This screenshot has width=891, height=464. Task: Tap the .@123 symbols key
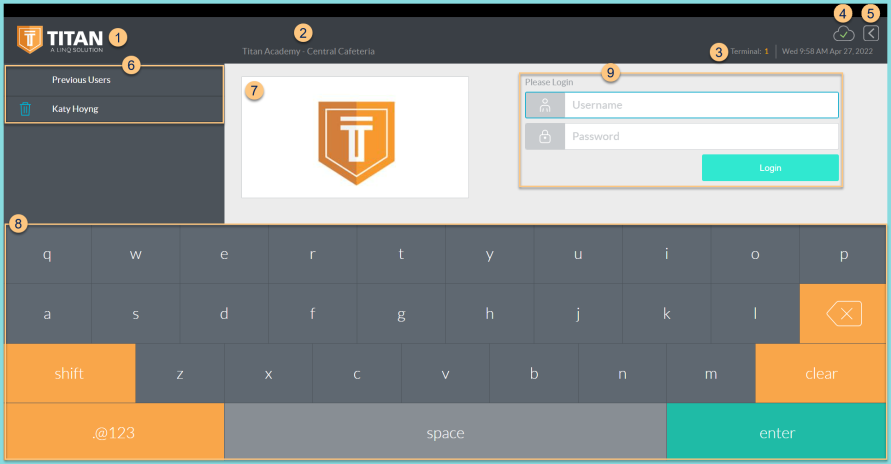pos(114,433)
